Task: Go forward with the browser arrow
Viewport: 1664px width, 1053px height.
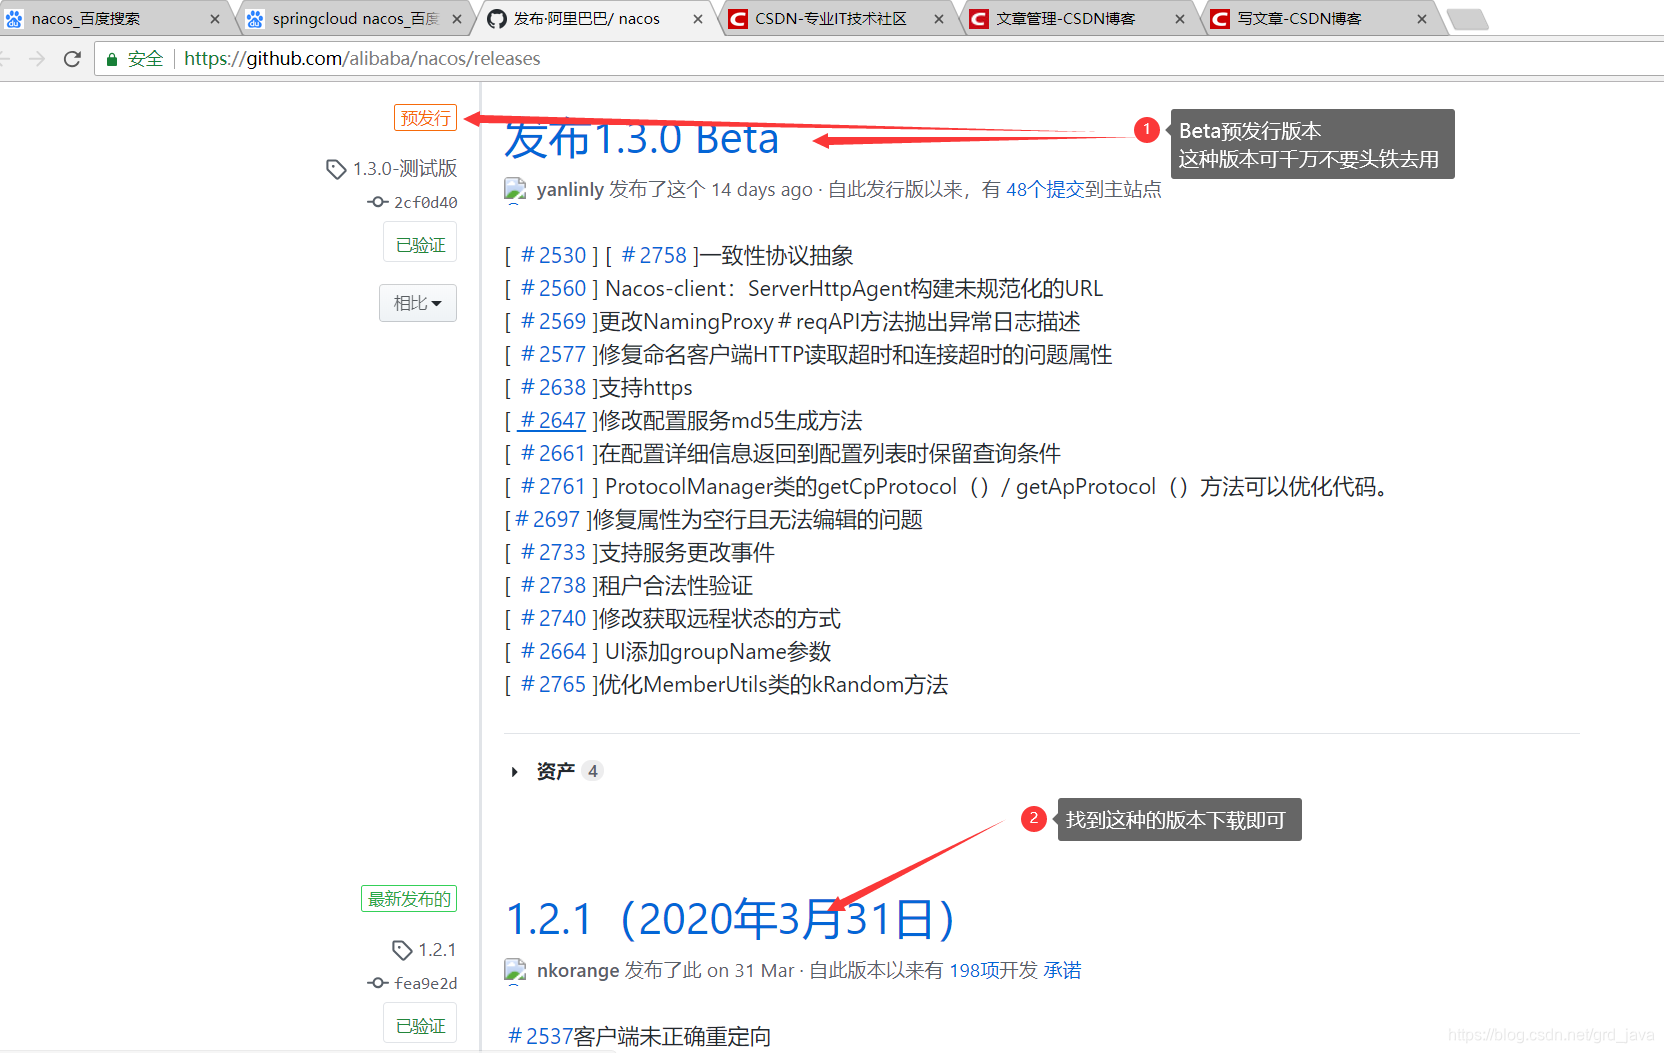Action: tap(37, 59)
